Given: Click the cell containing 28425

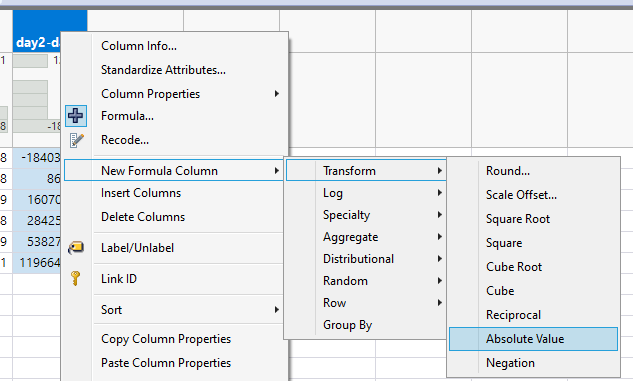Looking at the screenshot, I should tap(36, 220).
